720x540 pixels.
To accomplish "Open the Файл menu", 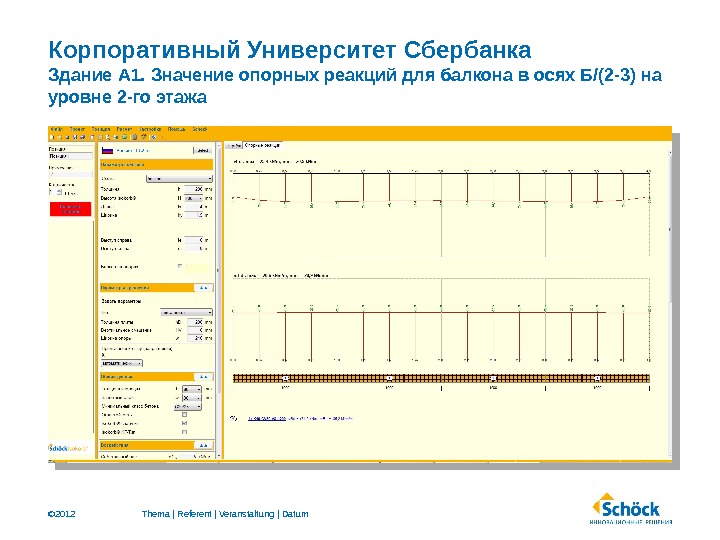I will (x=56, y=129).
